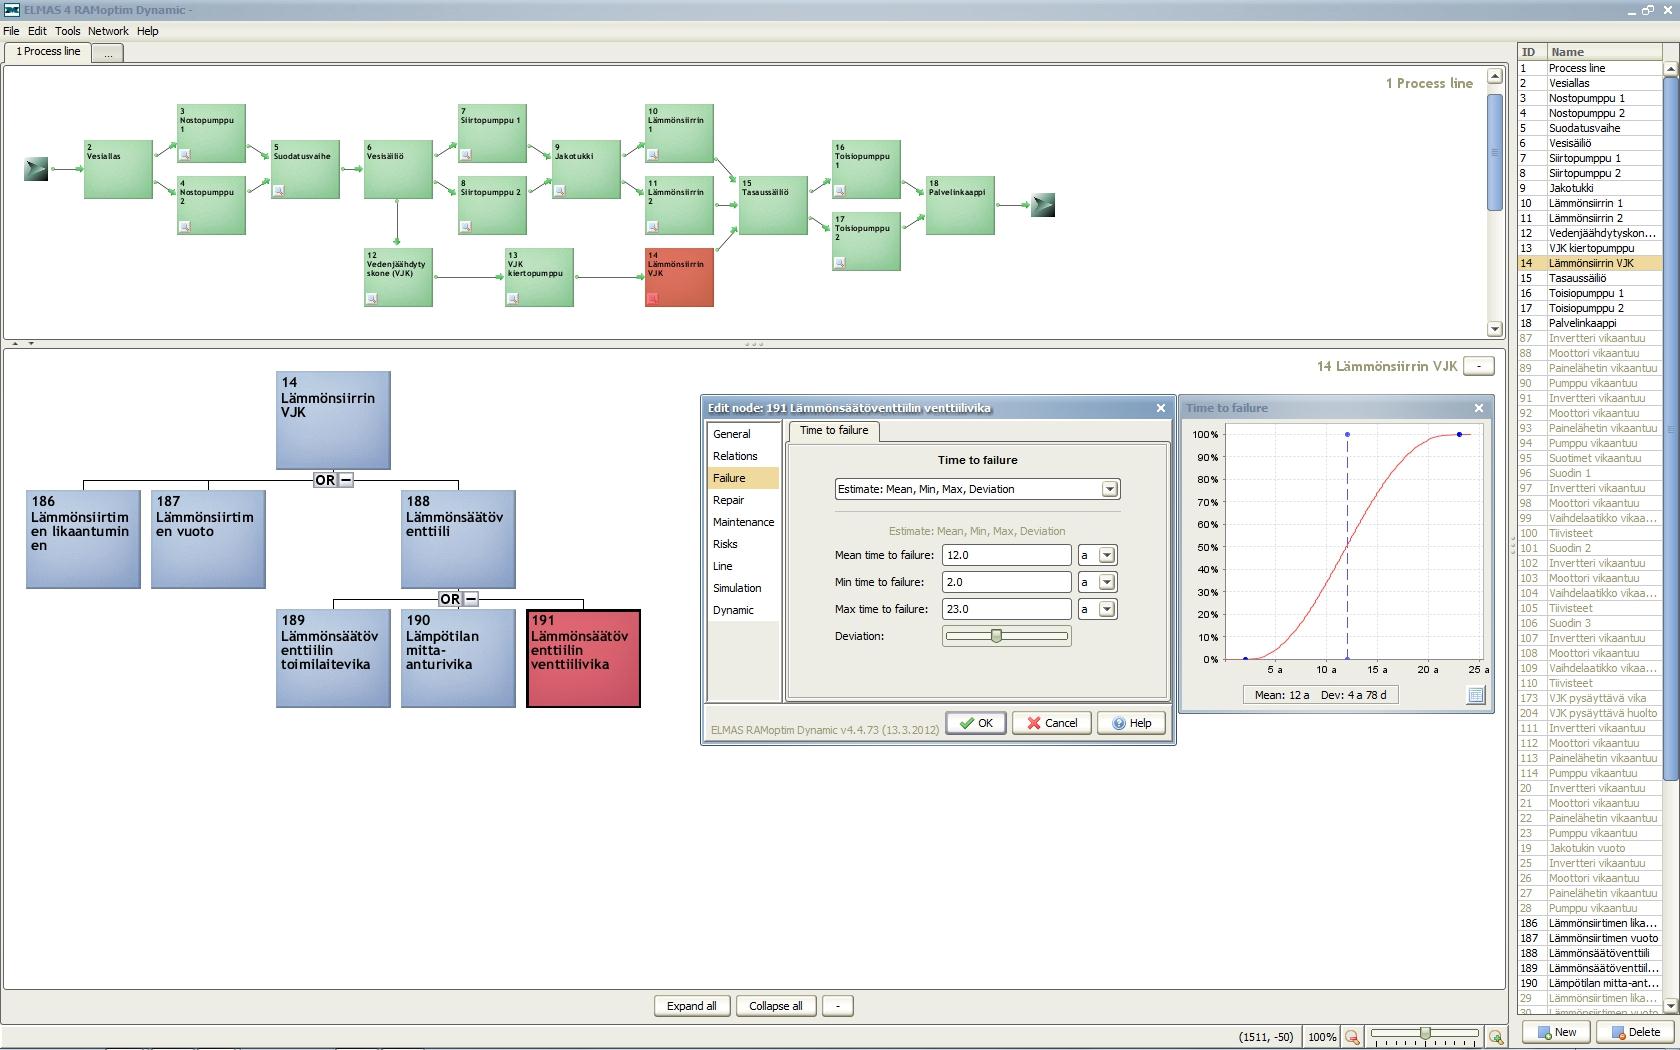
Task: Open the table icon in Time to failure panel
Action: tap(1476, 695)
